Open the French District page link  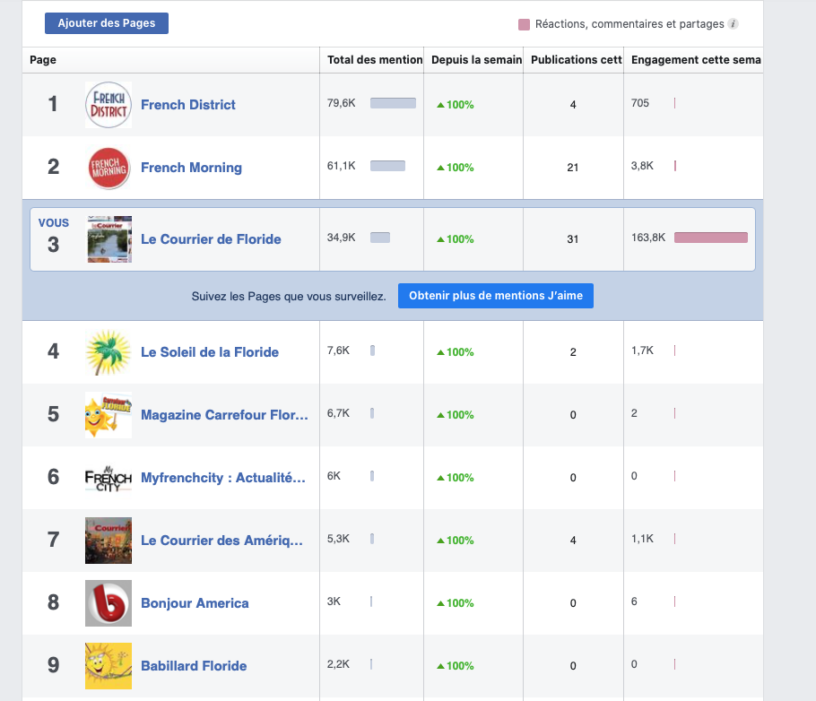click(188, 105)
